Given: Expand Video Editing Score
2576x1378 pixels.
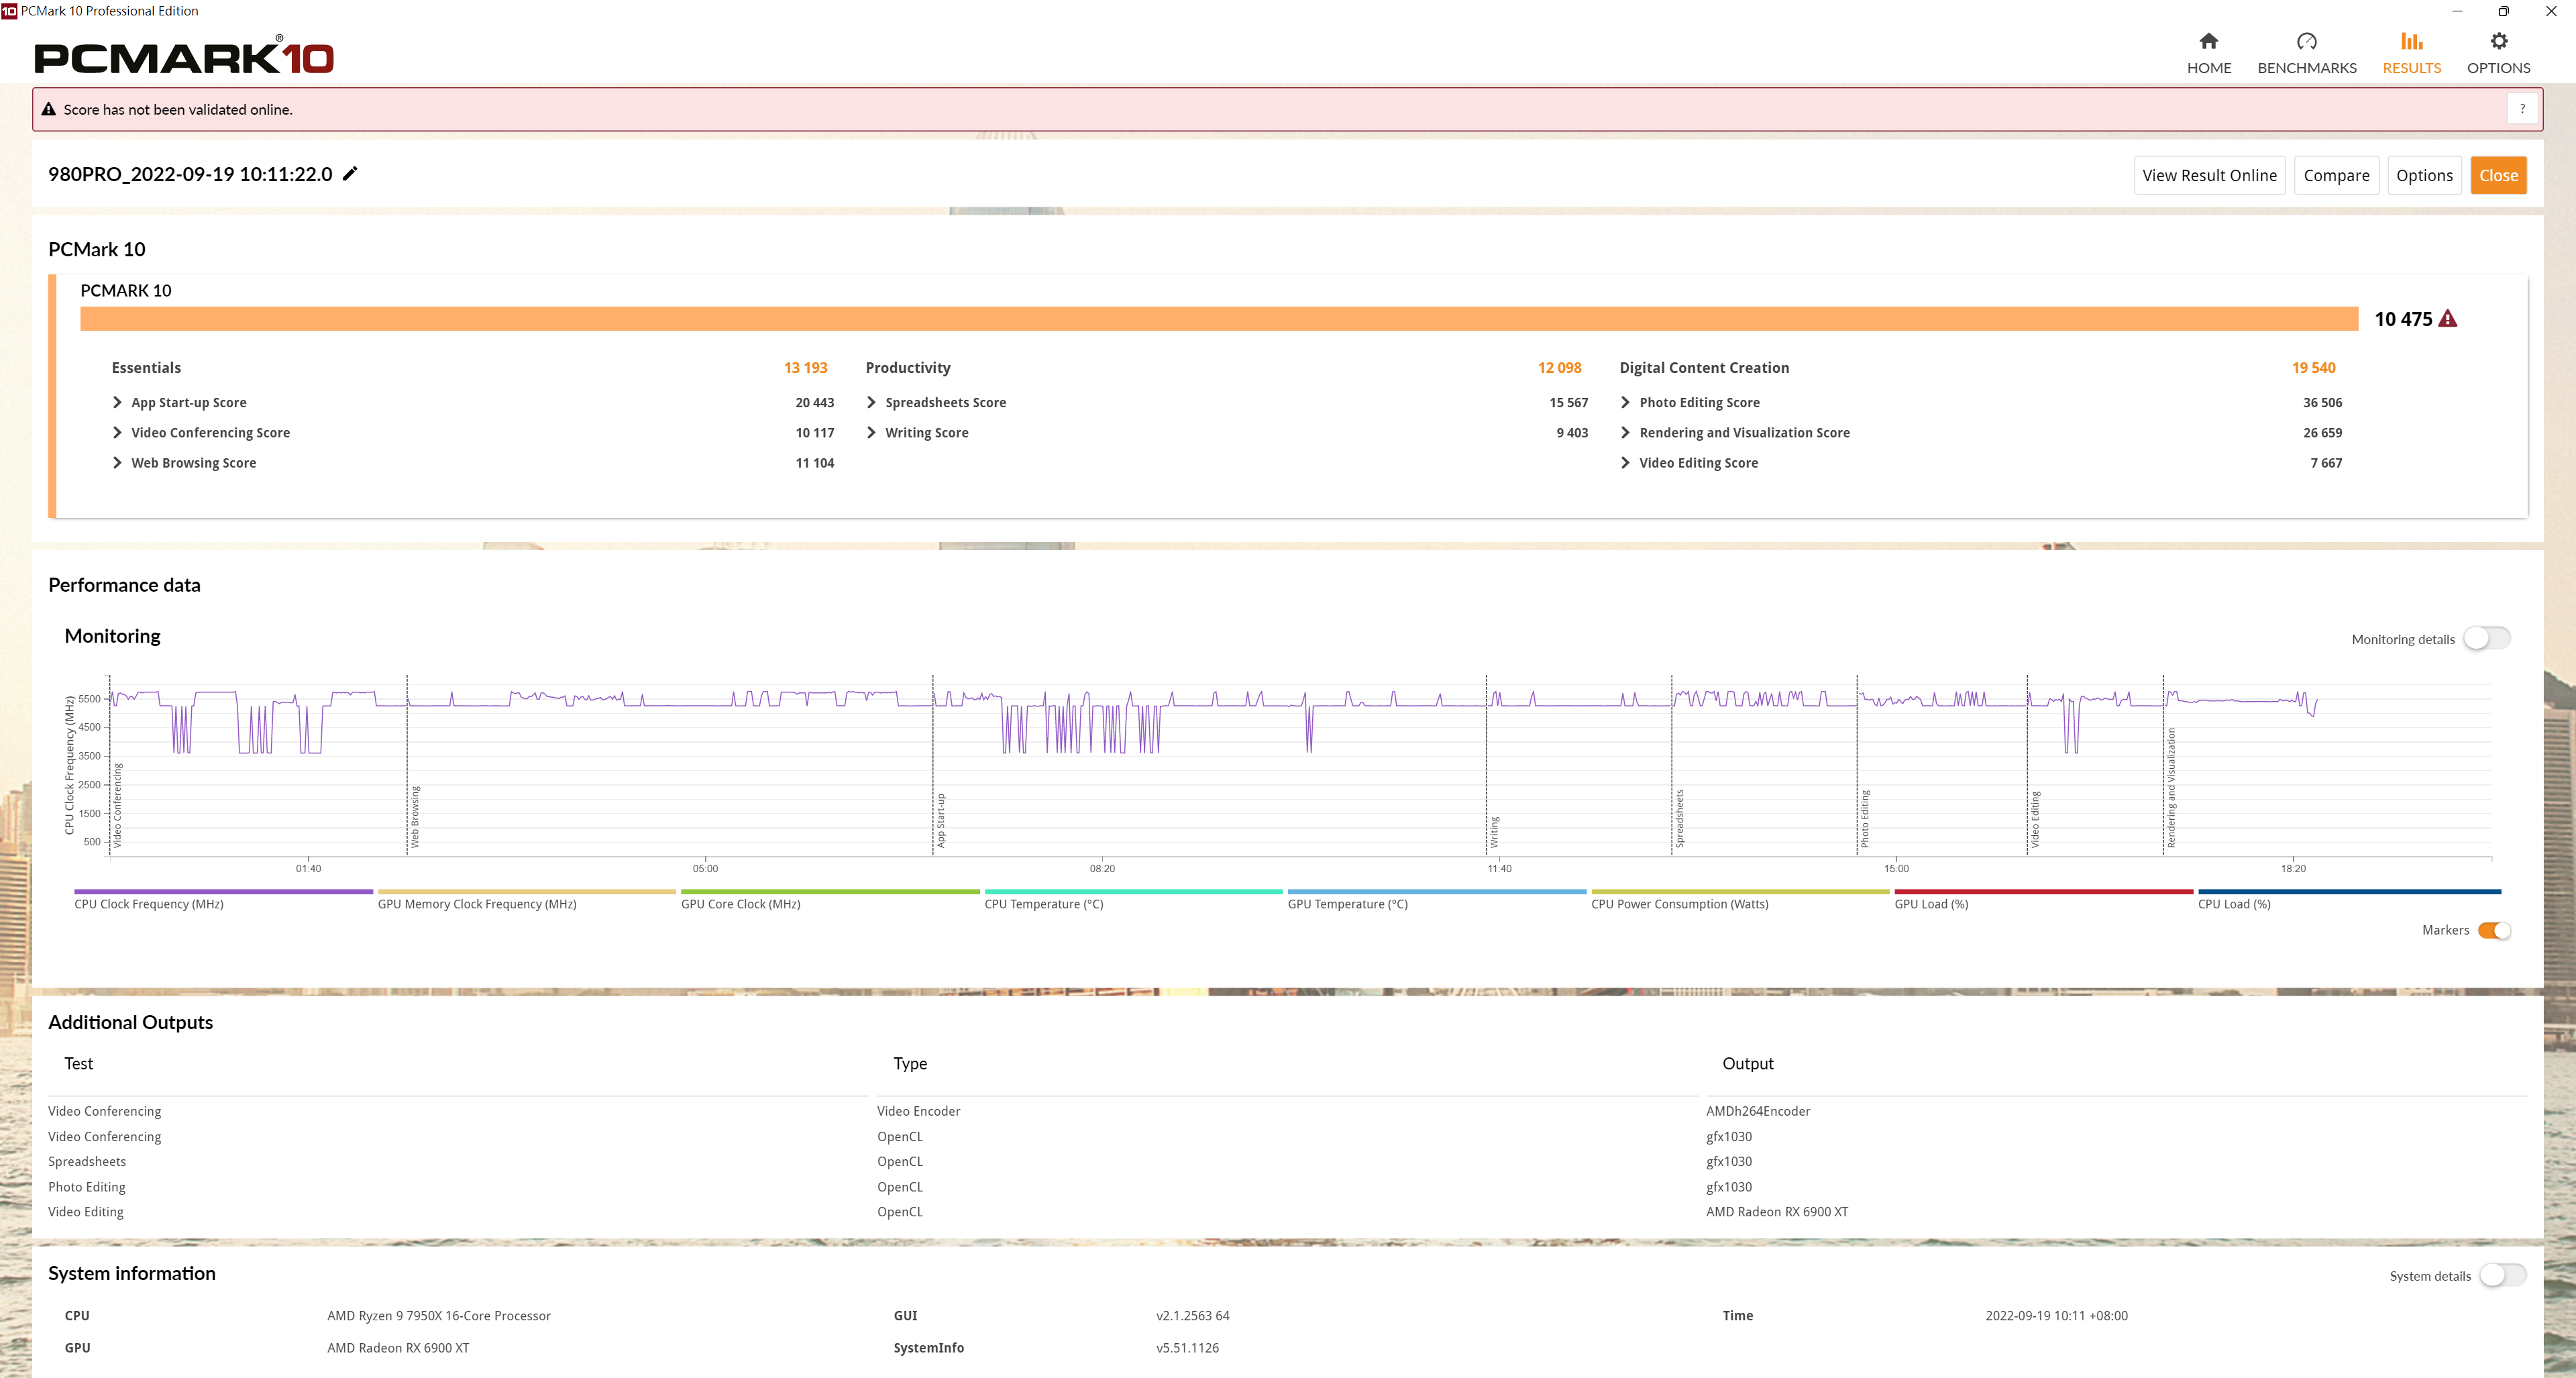Looking at the screenshot, I should (x=1626, y=462).
